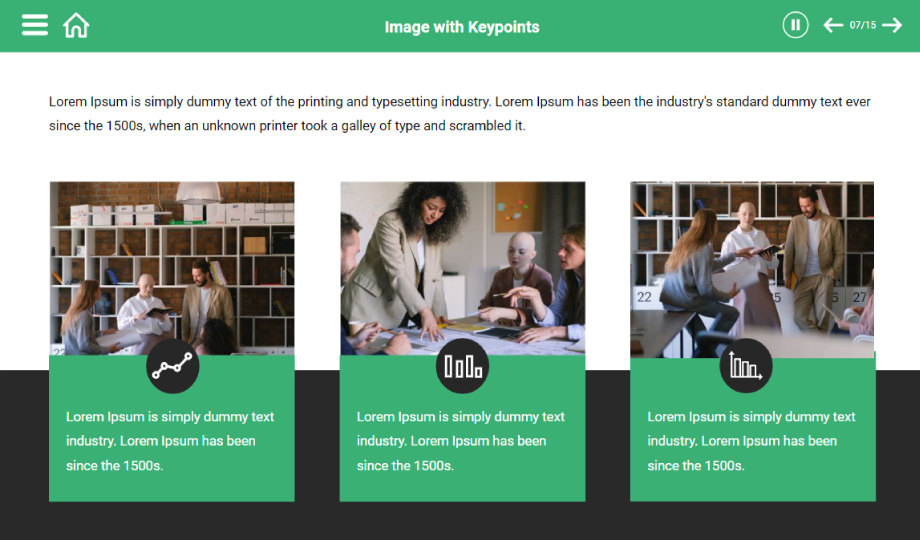920x540 pixels.
Task: Click the 'Image with Keypoints' title
Action: pyautogui.click(x=461, y=27)
